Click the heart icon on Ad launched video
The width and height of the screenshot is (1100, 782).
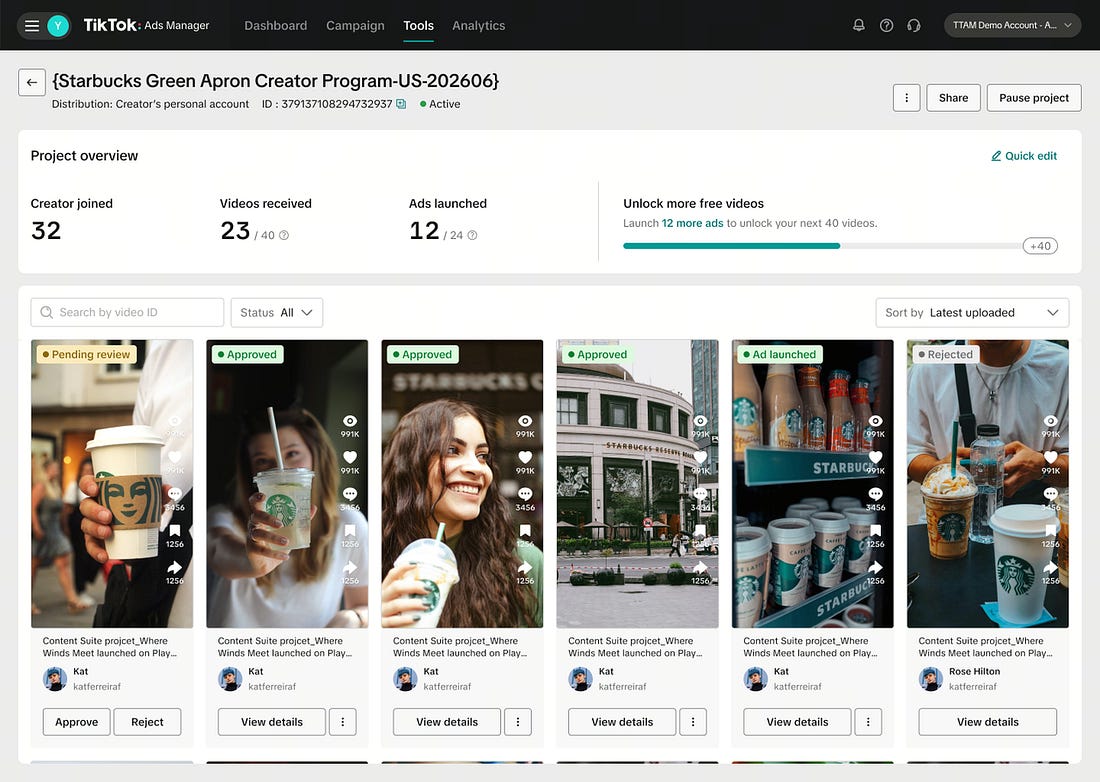pyautogui.click(x=876, y=457)
